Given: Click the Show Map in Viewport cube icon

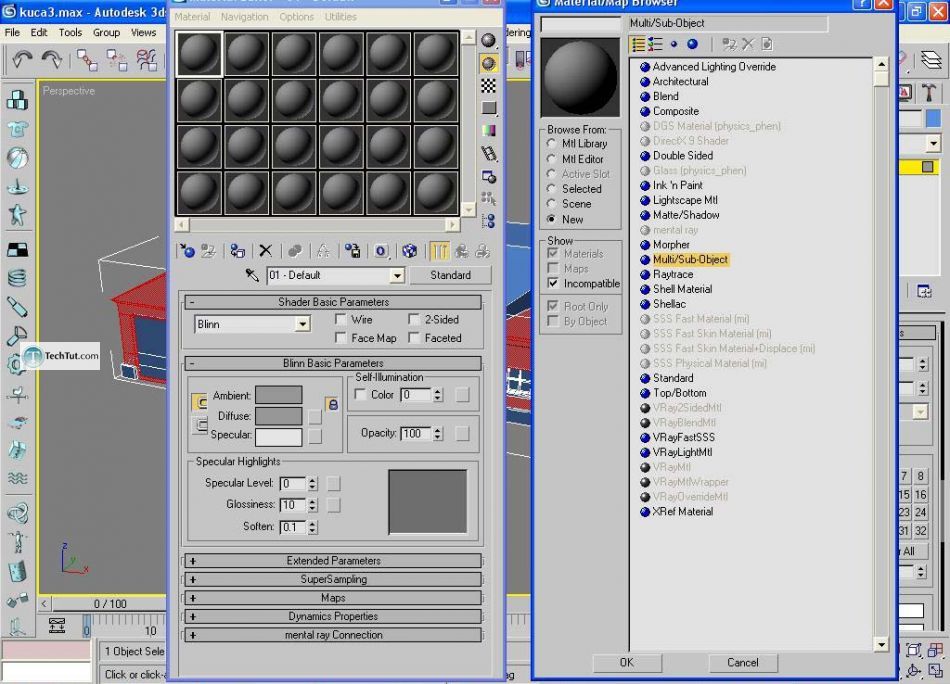Looking at the screenshot, I should click(409, 251).
